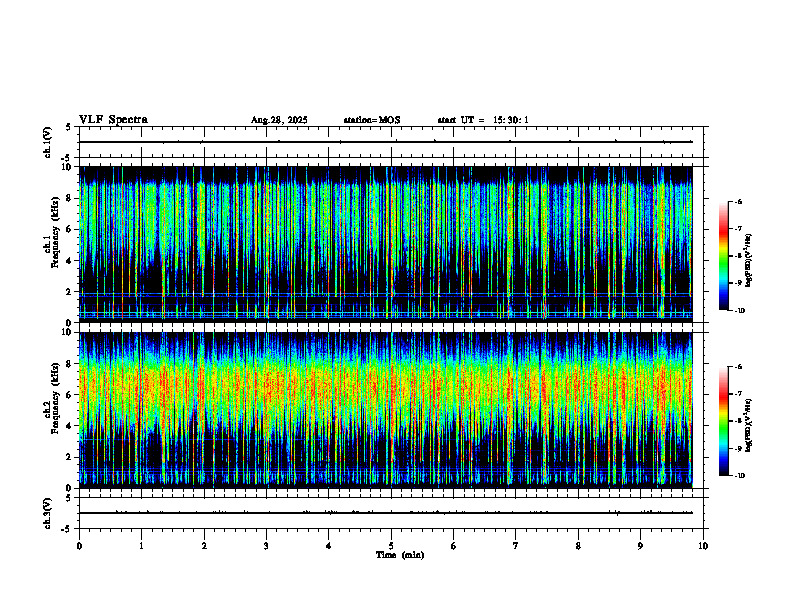Click the "ch.1(V)" waveform axis label
The width and height of the screenshot is (792, 612).
(x=48, y=142)
